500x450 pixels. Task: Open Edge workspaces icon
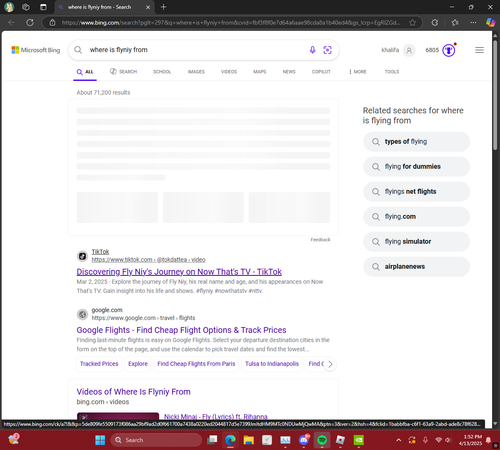coord(26,7)
